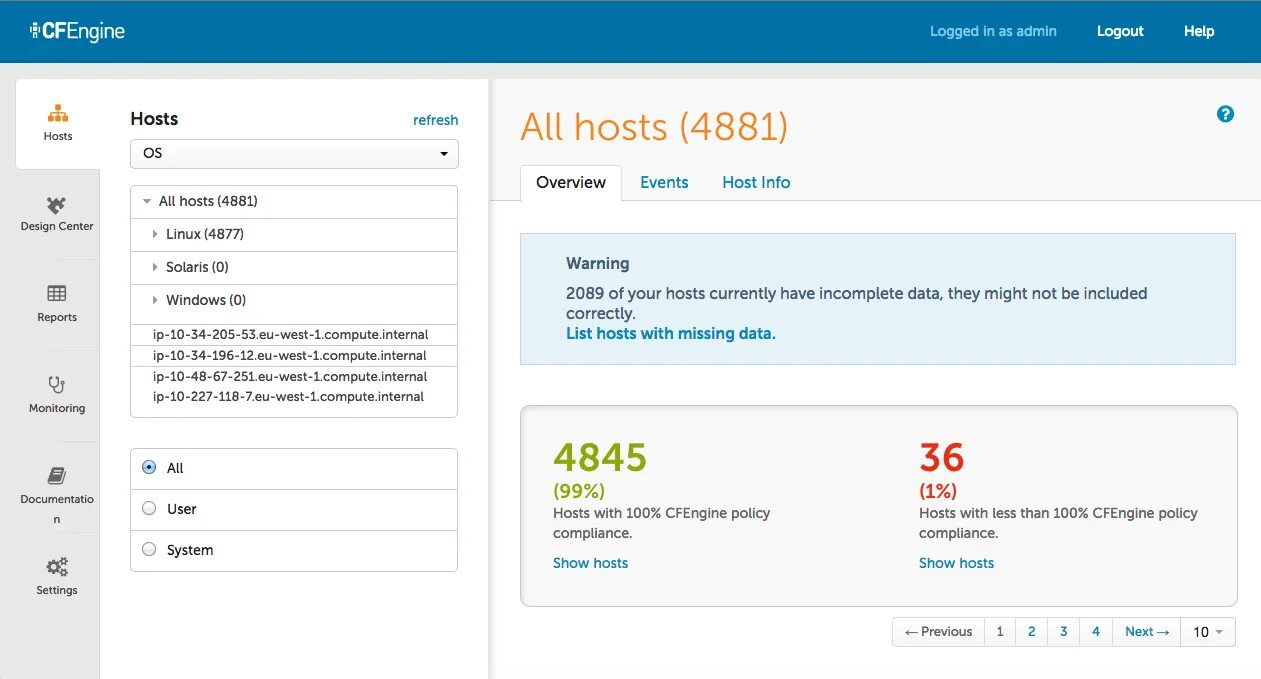The image size is (1261, 679).
Task: Expand the Linux (4877) tree node
Action: click(155, 234)
